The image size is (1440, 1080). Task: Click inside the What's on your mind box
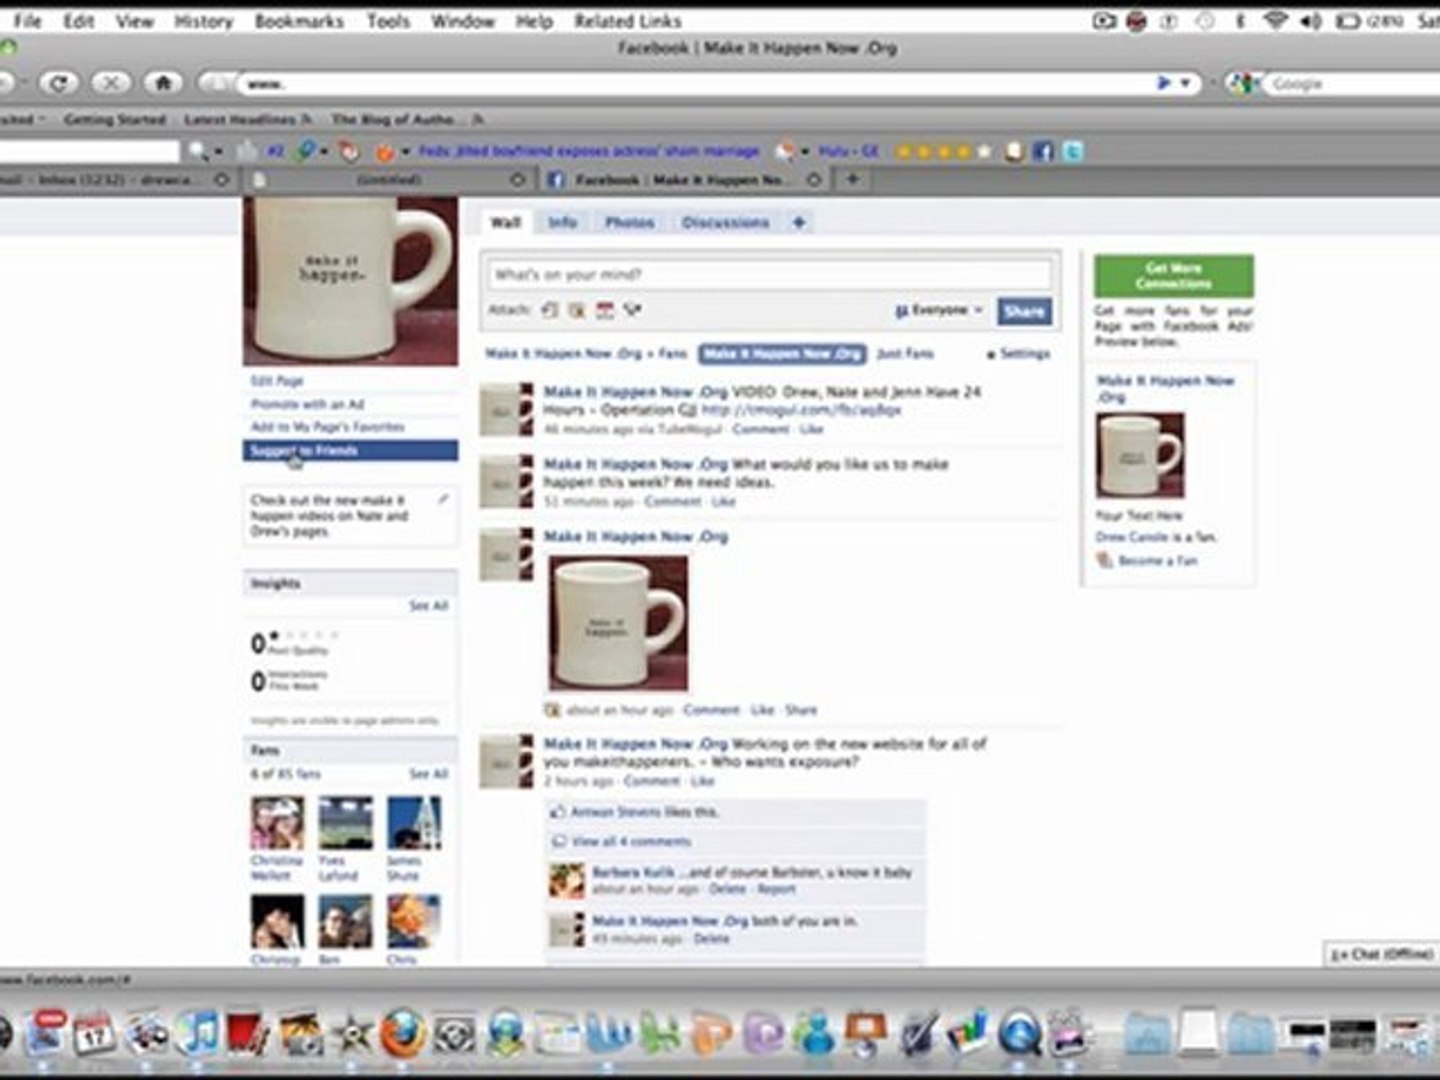click(769, 274)
